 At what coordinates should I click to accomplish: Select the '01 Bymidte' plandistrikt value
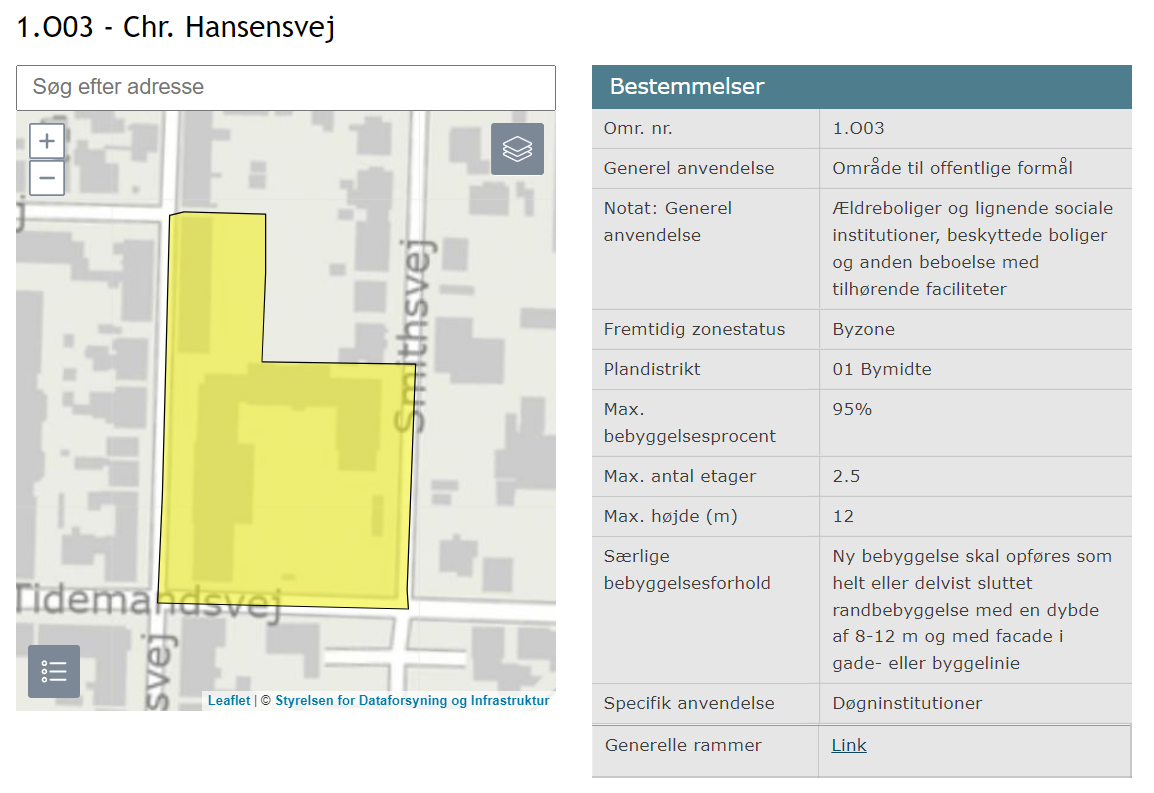pyautogui.click(x=881, y=369)
